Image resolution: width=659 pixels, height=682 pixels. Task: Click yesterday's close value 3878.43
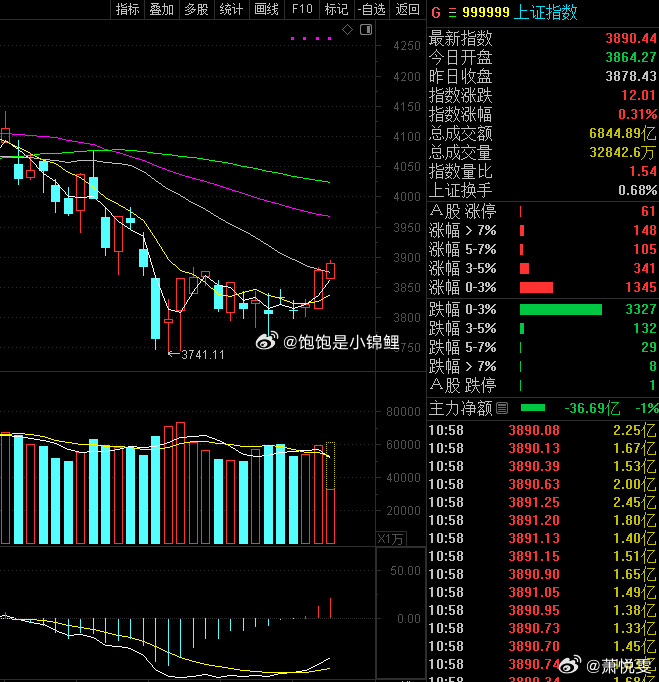tap(631, 76)
